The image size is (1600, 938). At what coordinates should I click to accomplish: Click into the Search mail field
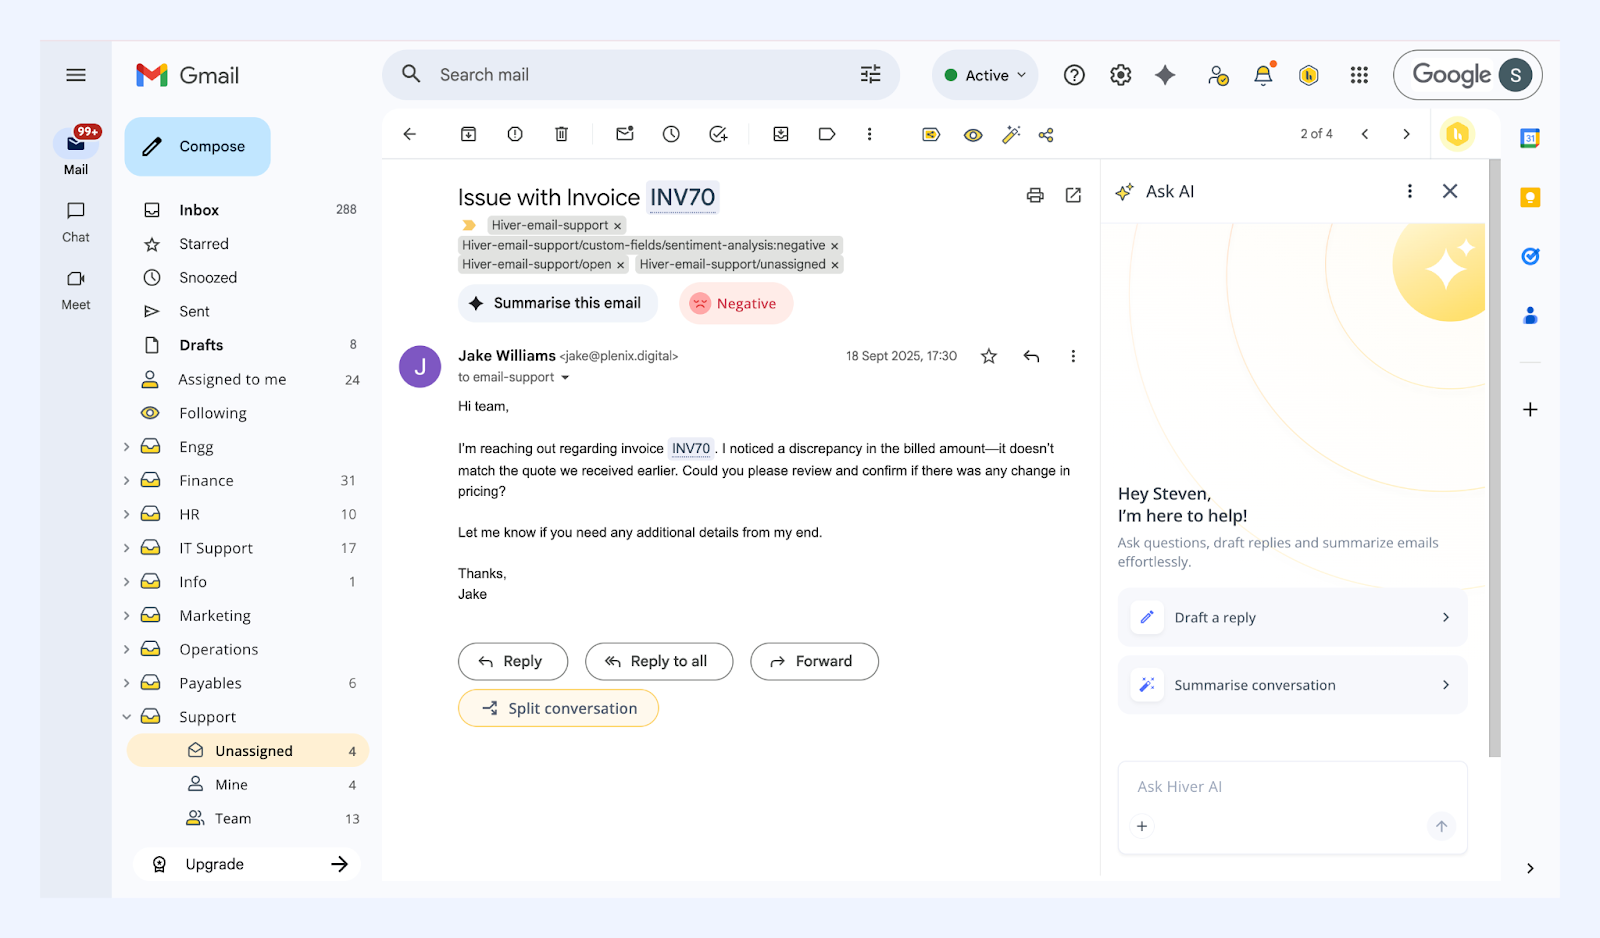(x=640, y=75)
